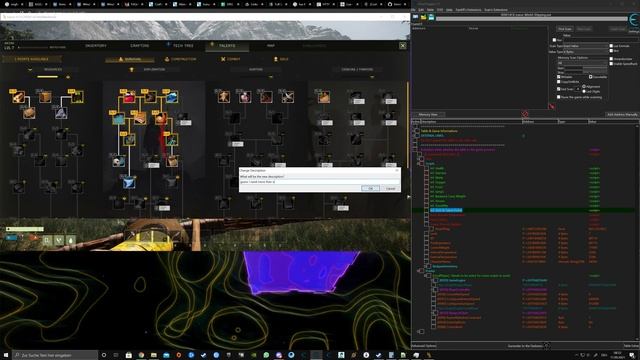The width and height of the screenshot is (640, 360).
Task: Click the chevron left of RESOURCES
Action: coord(30,70)
